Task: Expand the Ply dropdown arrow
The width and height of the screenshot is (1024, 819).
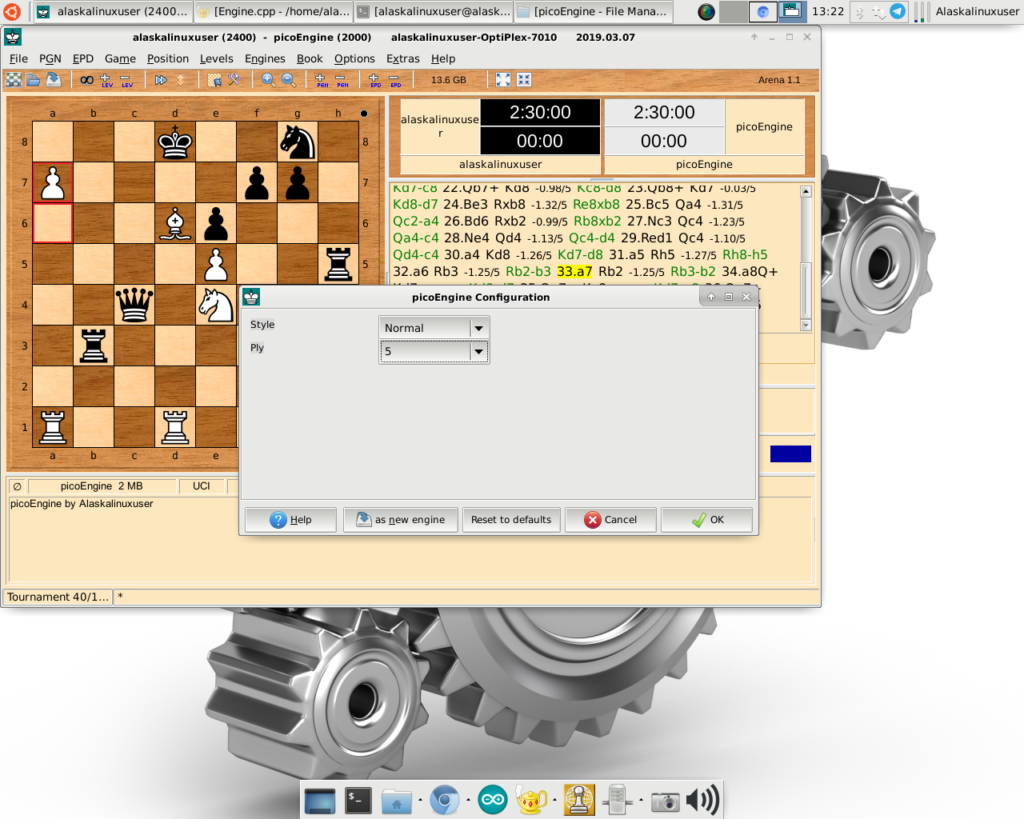Action: coord(478,351)
